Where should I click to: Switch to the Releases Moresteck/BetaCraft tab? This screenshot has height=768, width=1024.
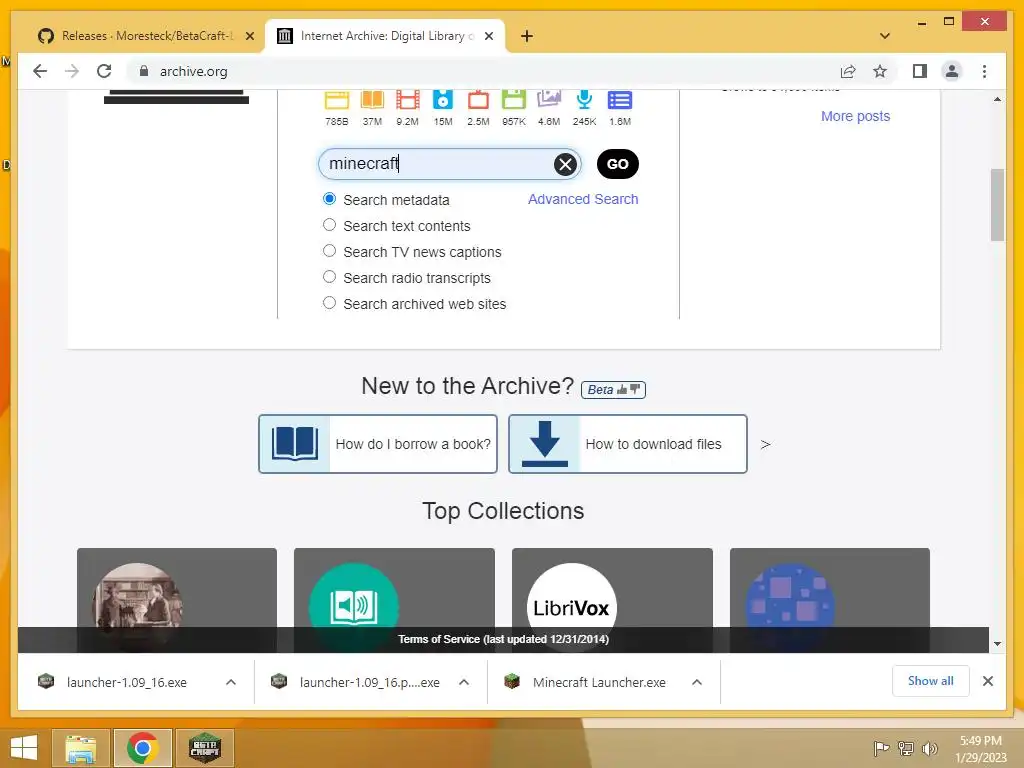[144, 36]
